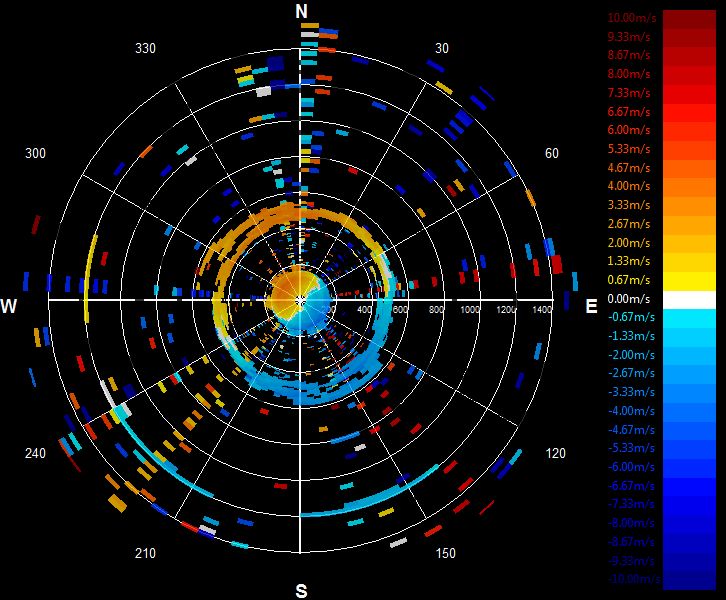Pick the white zero-velocity color band
The image size is (726, 600).
point(689,300)
